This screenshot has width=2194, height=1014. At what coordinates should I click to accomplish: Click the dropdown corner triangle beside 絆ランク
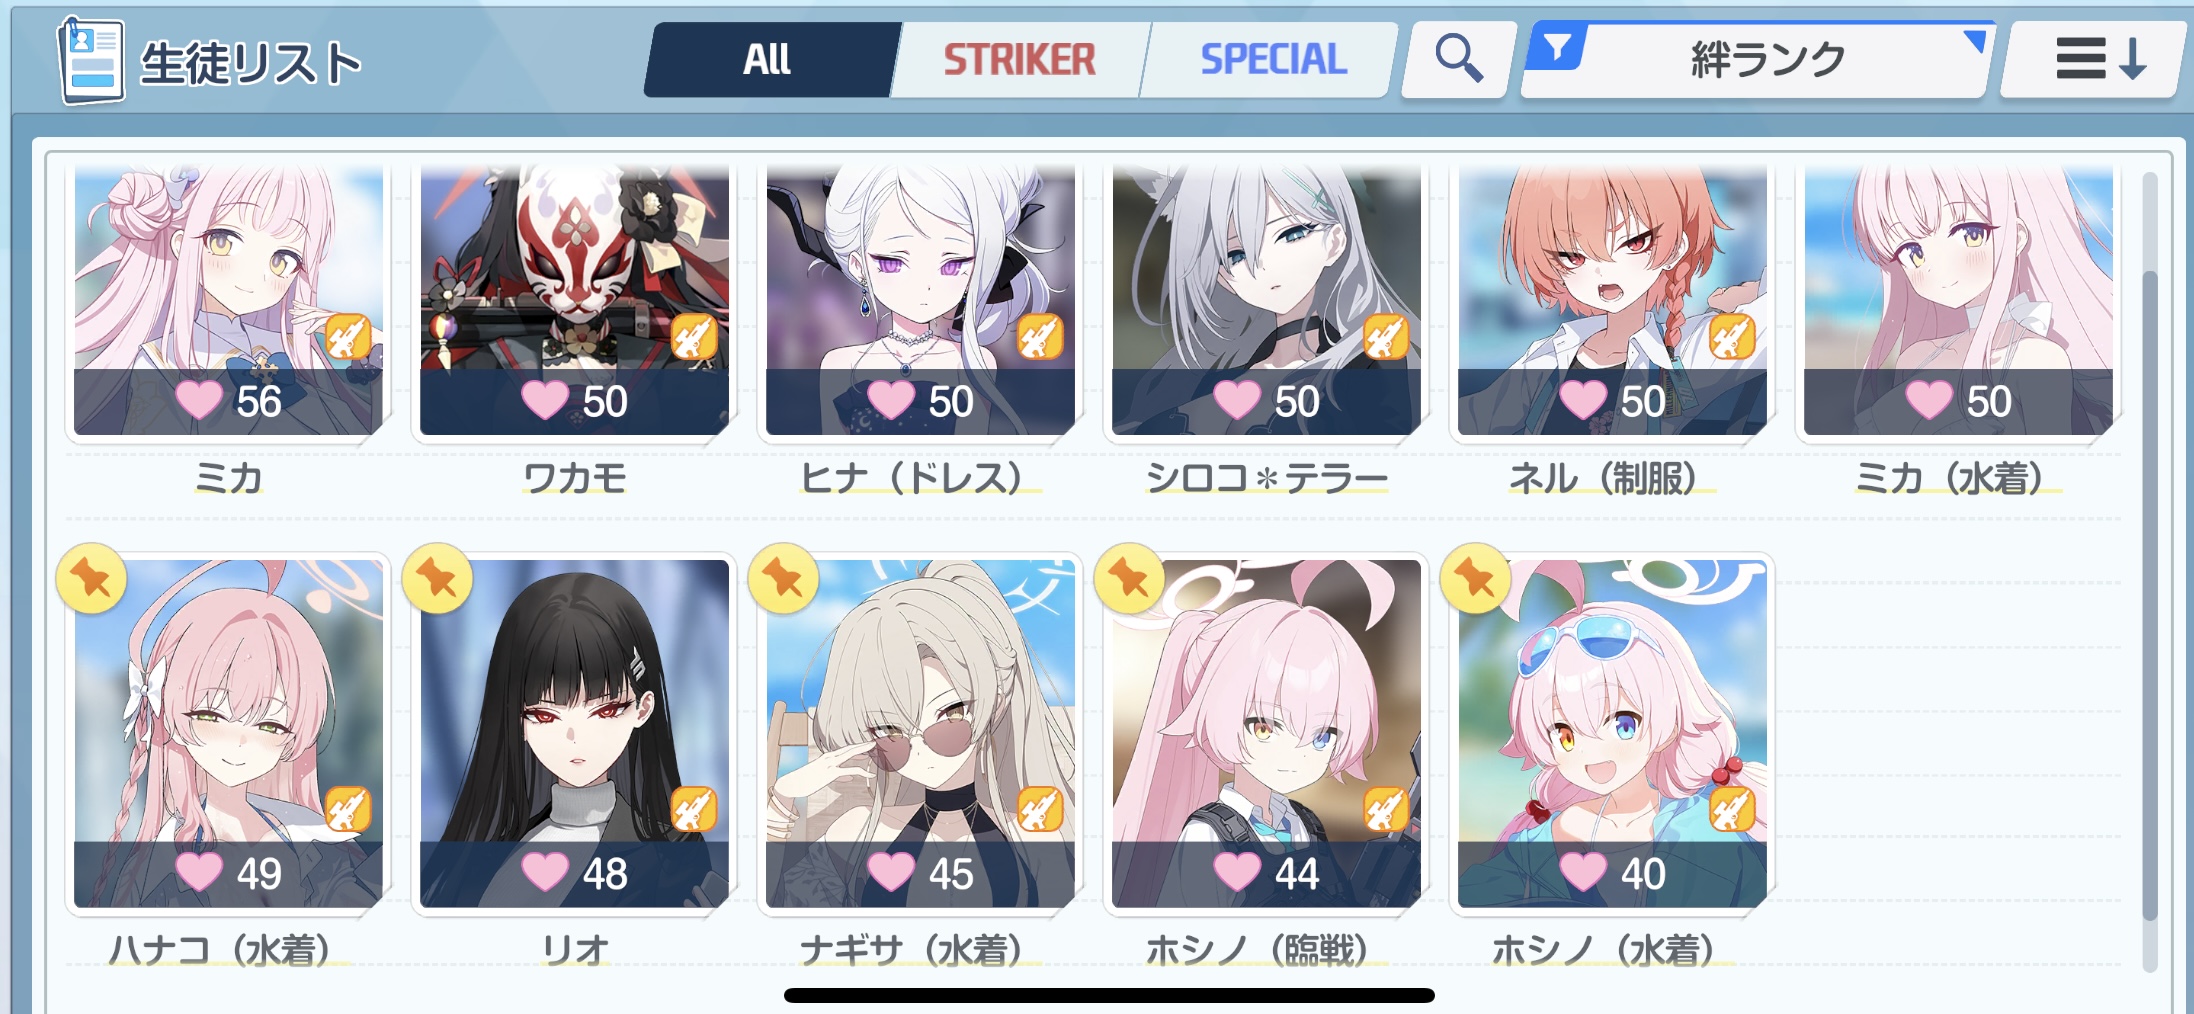click(x=1975, y=40)
